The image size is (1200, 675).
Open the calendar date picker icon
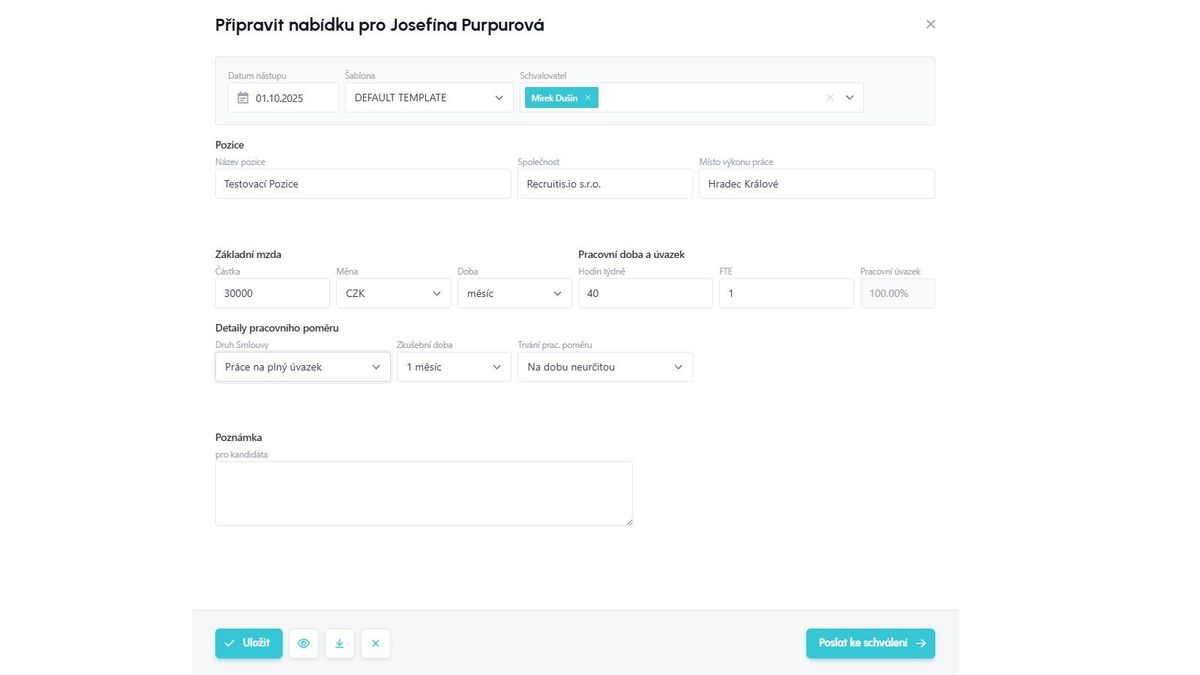(243, 98)
